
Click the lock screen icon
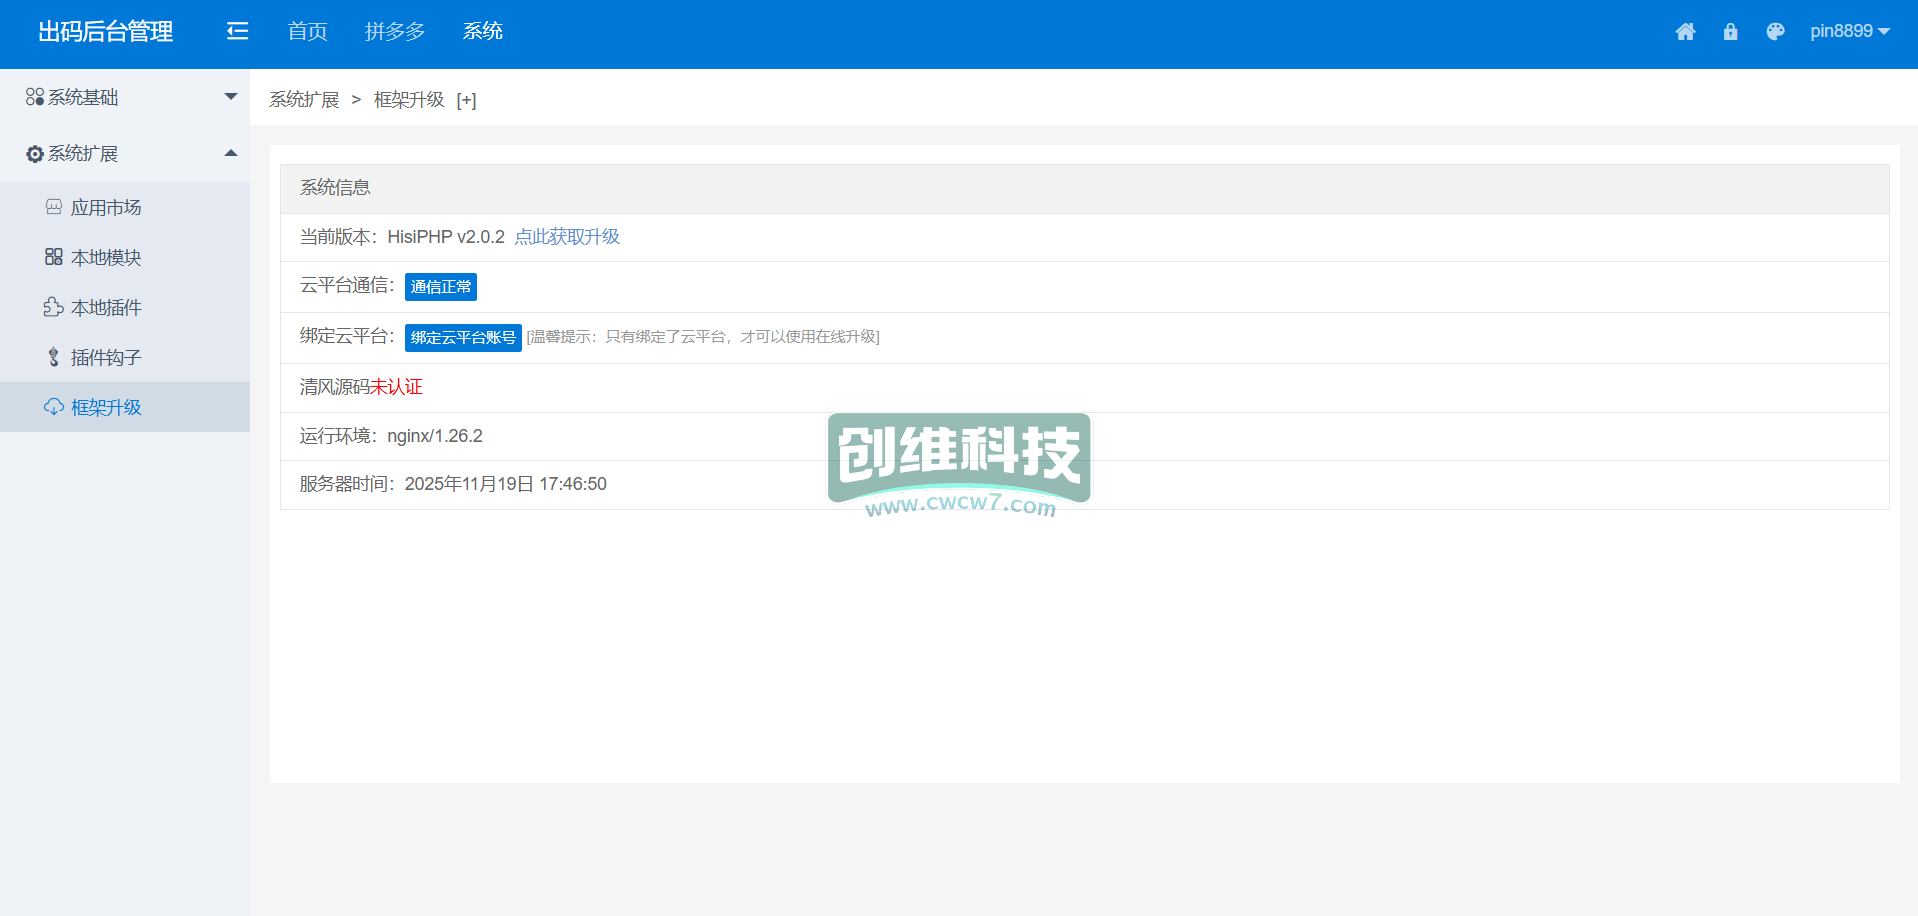click(x=1730, y=32)
